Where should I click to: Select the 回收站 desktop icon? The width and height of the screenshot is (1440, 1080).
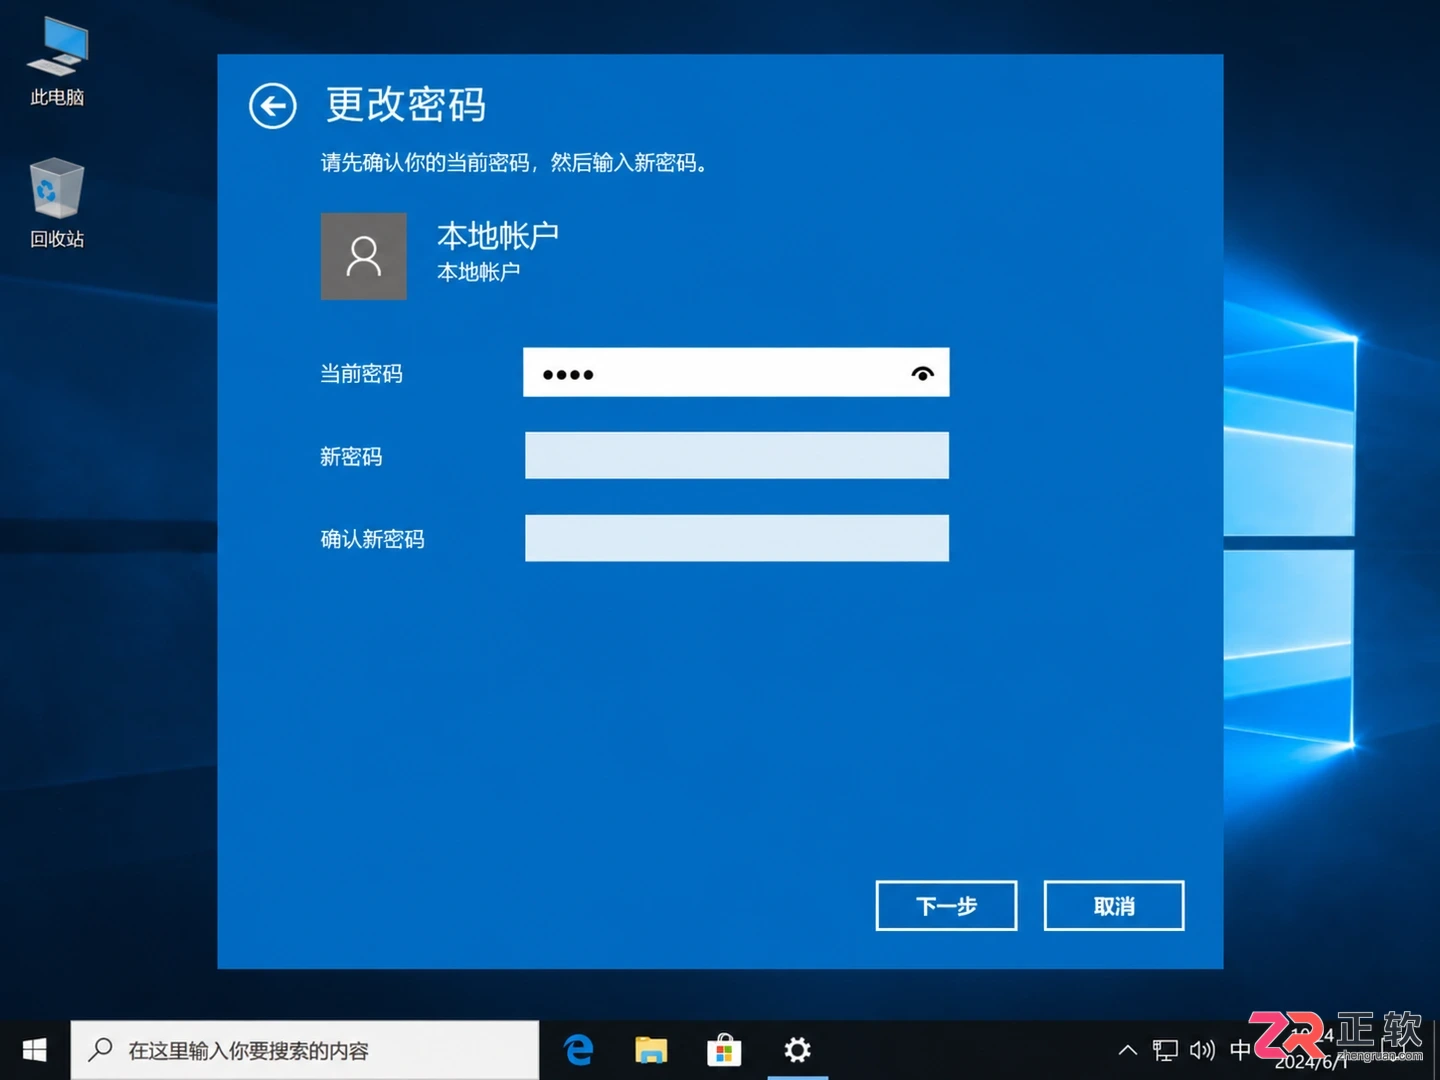coord(57,204)
